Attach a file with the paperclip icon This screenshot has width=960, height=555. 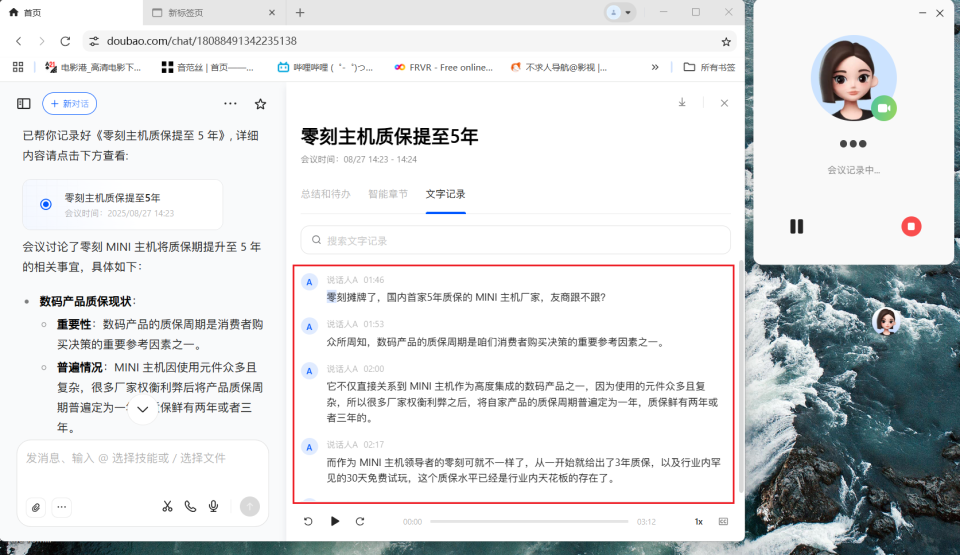[36, 507]
